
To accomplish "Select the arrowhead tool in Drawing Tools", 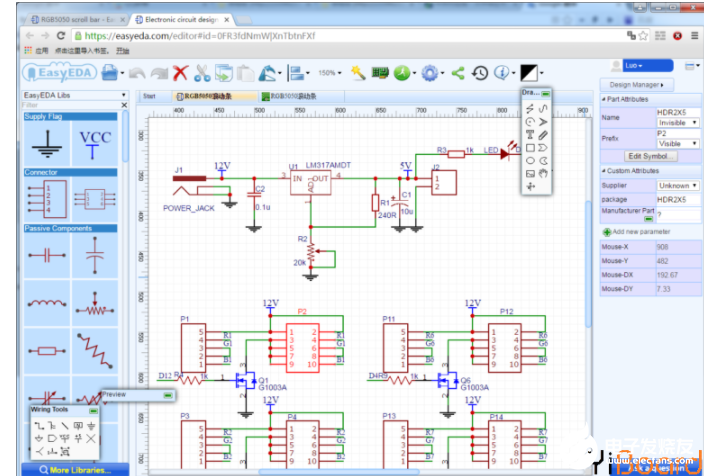I will point(543,122).
